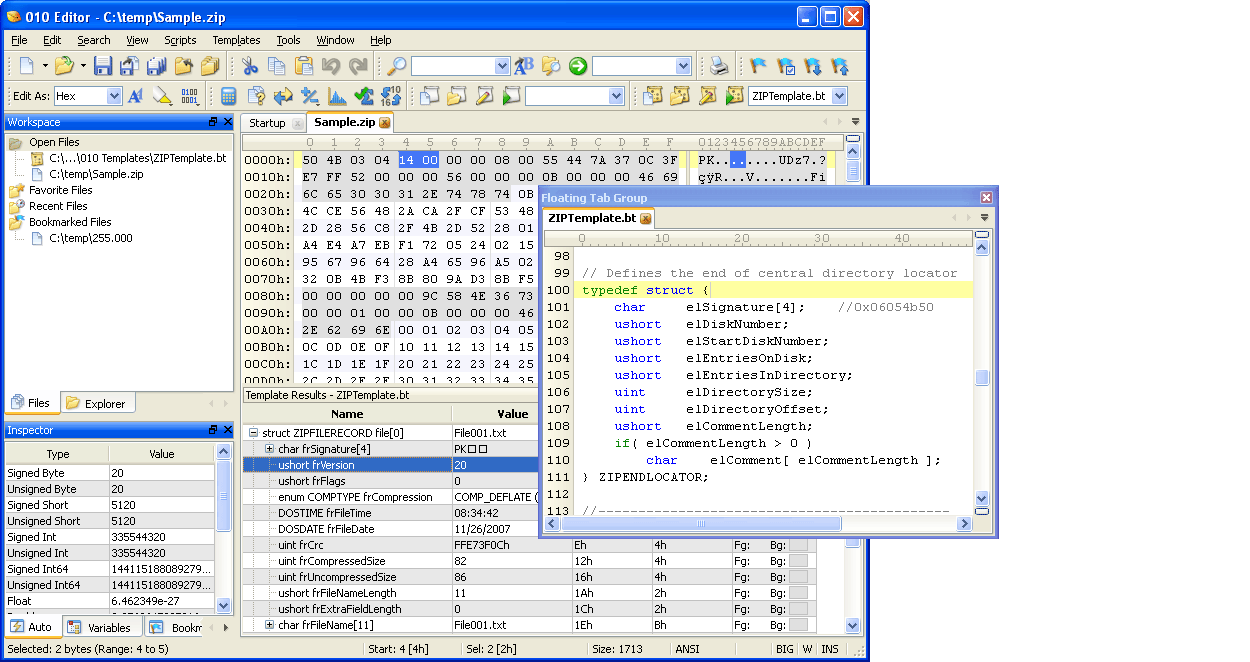The height and width of the screenshot is (662, 1250).
Task: Click Bg color swatch in frFileNameLength row
Action: pyautogui.click(x=798, y=593)
